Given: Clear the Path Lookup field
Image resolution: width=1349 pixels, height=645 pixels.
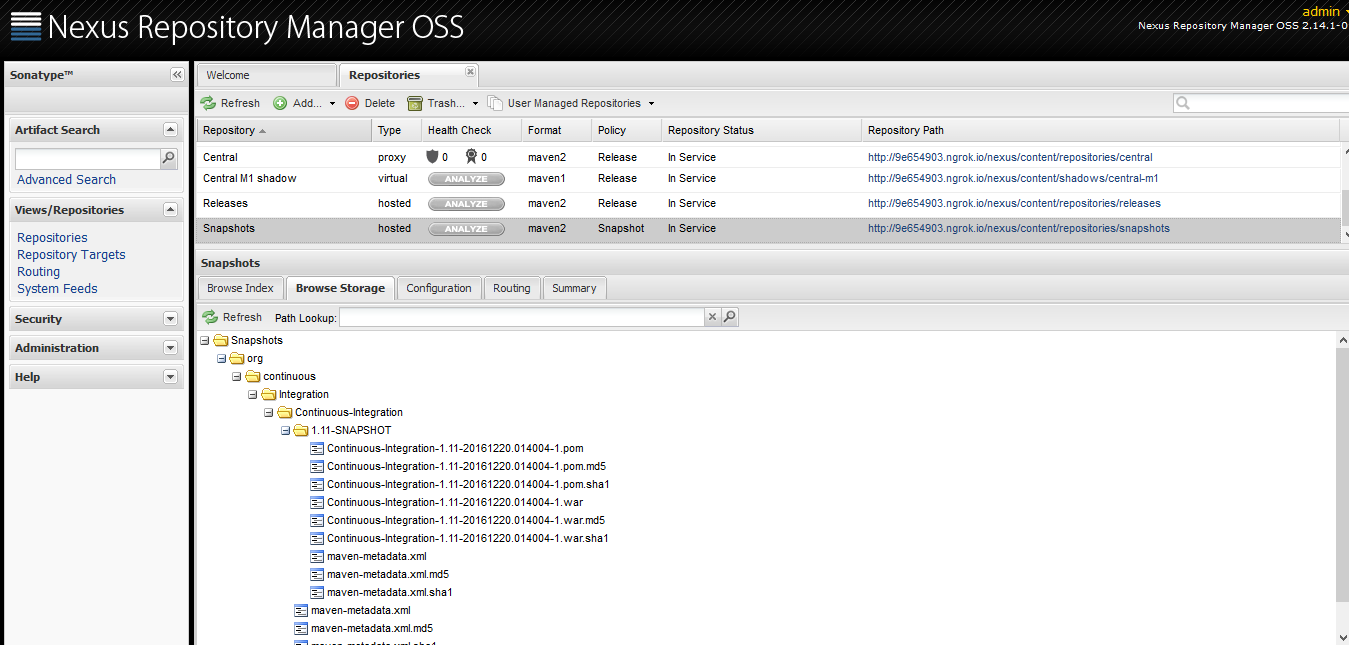Looking at the screenshot, I should click(713, 317).
